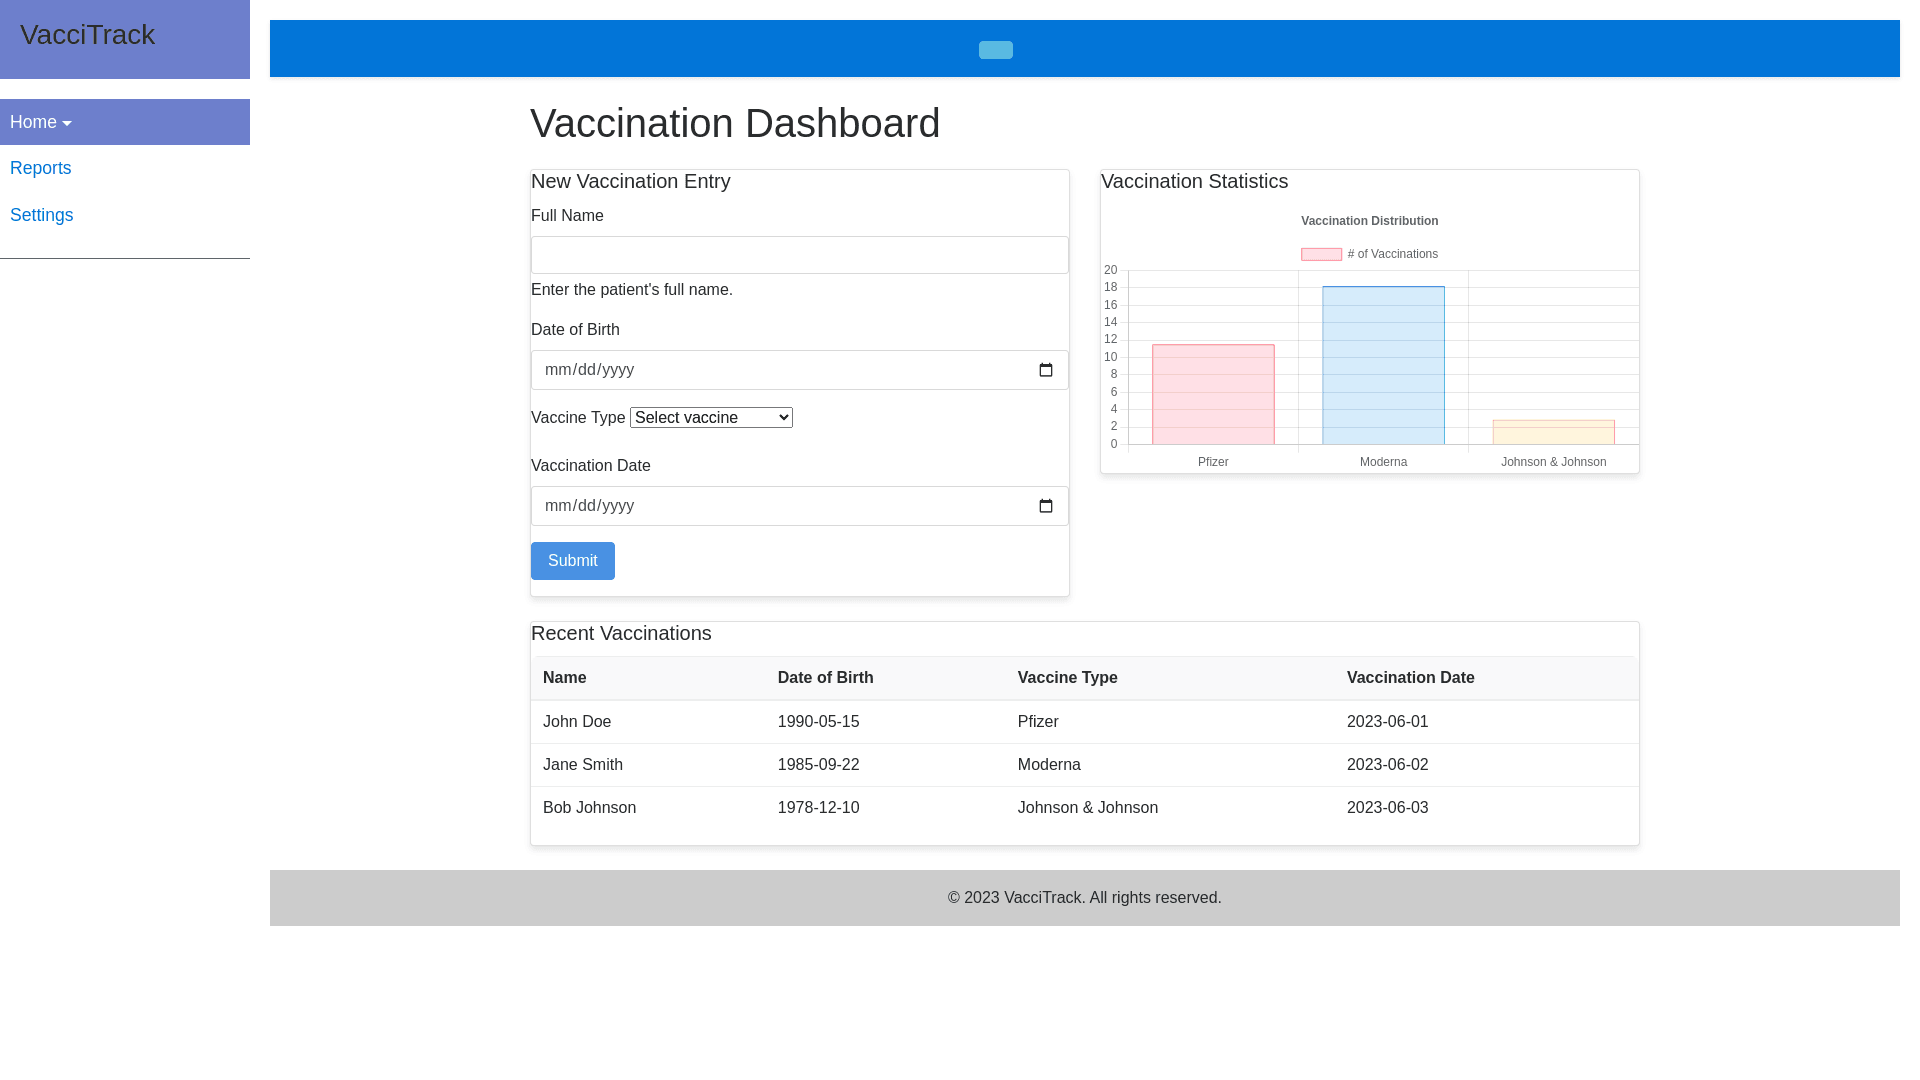Click the Home menu item
Image resolution: width=1920 pixels, height=1080 pixels.
(34, 122)
